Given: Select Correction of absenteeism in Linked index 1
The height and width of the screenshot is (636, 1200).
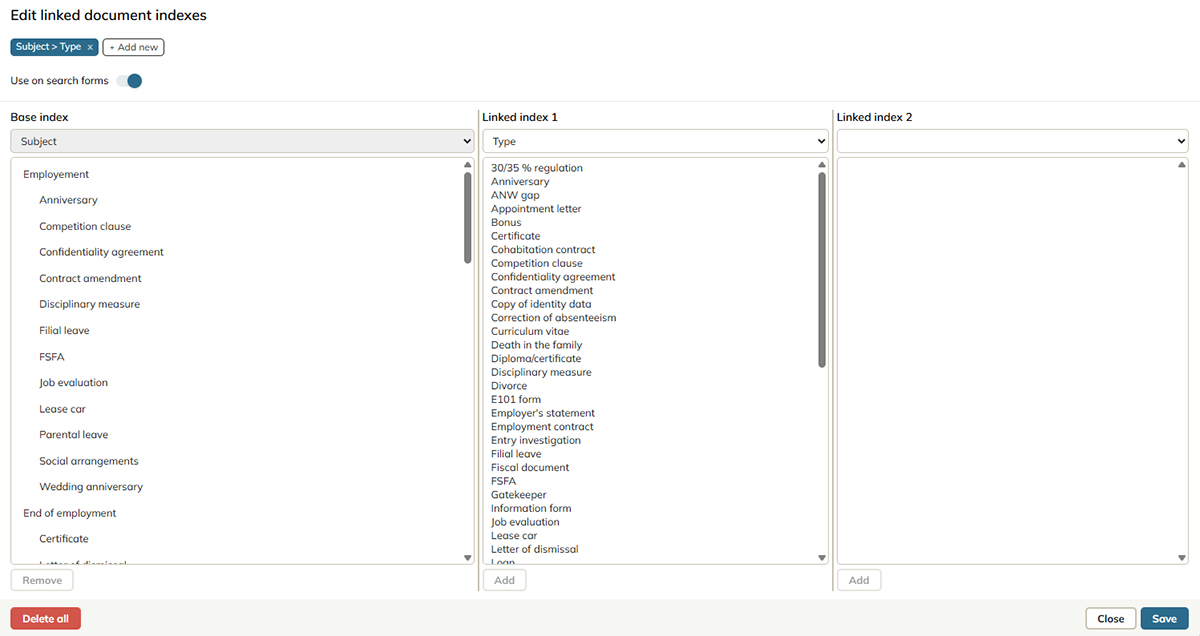Looking at the screenshot, I should (554, 318).
